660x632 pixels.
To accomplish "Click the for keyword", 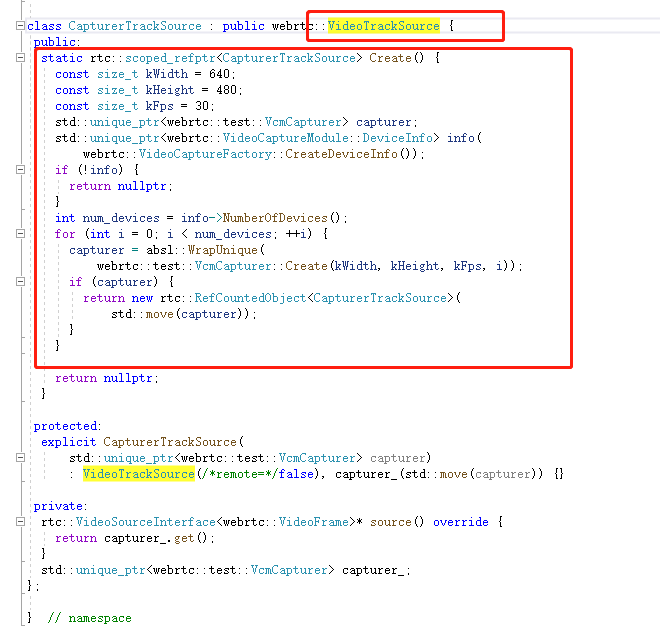I will click(x=65, y=234).
